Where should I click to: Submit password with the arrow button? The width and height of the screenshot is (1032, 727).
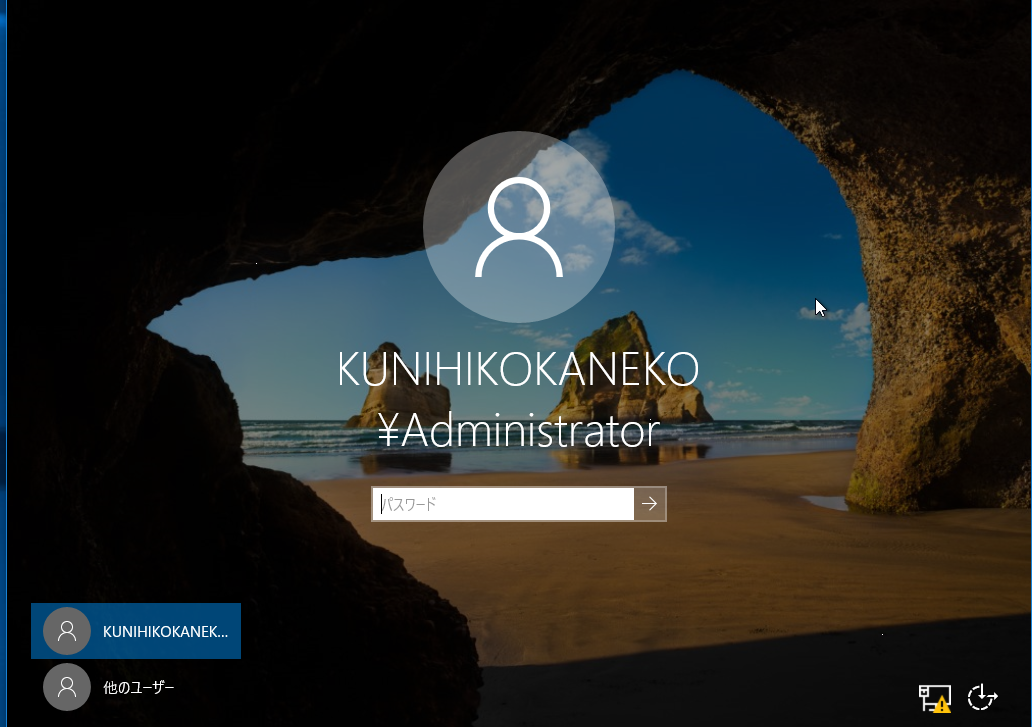650,504
